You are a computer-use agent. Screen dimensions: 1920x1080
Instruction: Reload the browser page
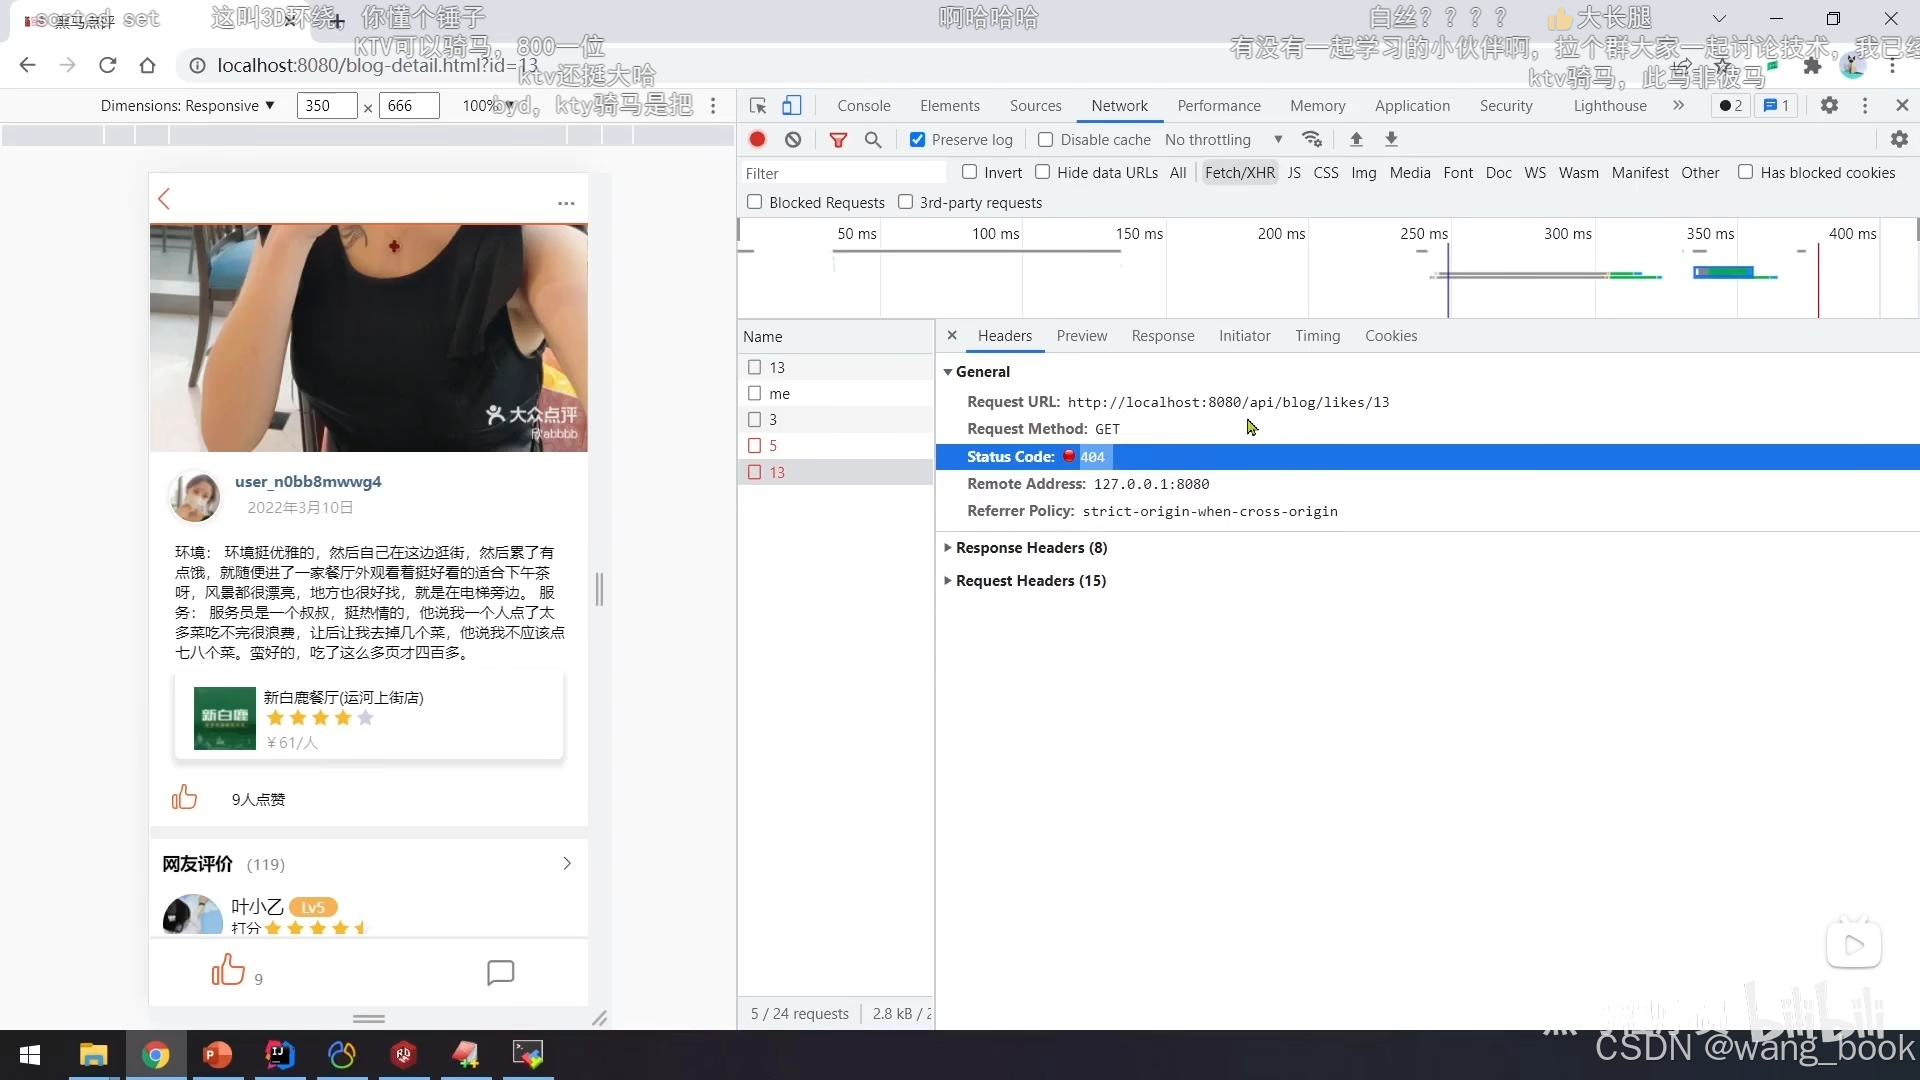click(108, 66)
